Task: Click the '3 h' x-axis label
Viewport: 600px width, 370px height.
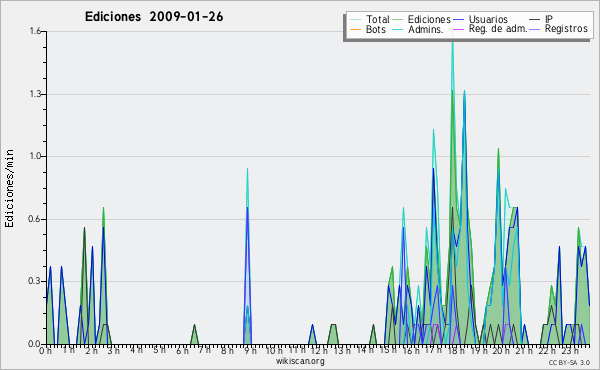Action: tap(113, 351)
